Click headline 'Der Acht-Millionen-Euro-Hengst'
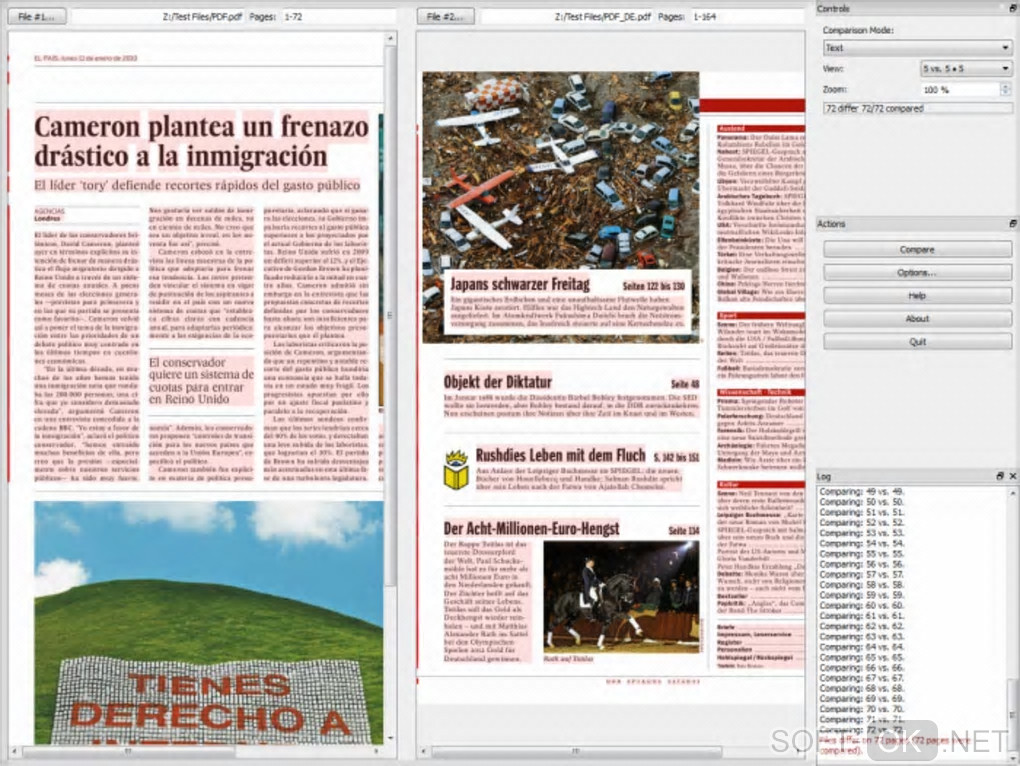1020x766 pixels. [x=531, y=528]
